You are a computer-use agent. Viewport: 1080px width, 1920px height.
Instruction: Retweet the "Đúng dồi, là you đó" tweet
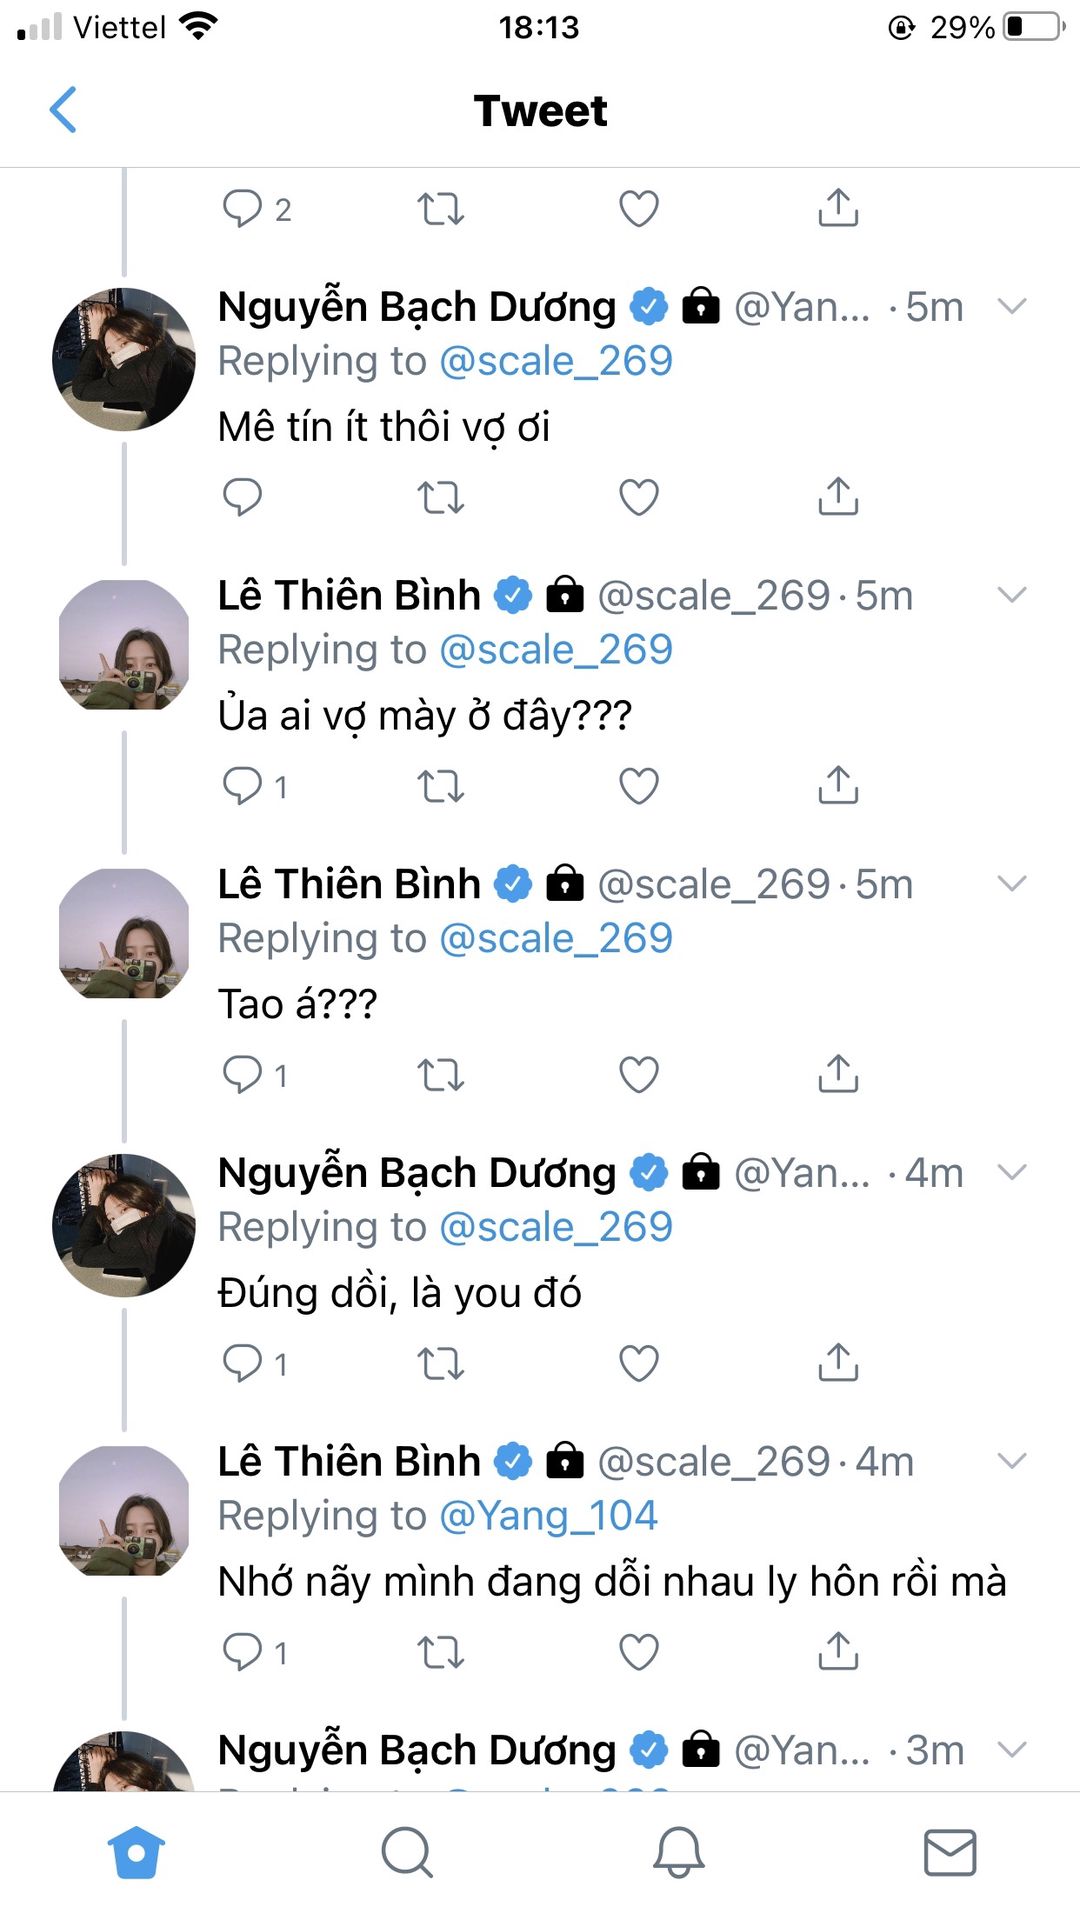tap(440, 1363)
